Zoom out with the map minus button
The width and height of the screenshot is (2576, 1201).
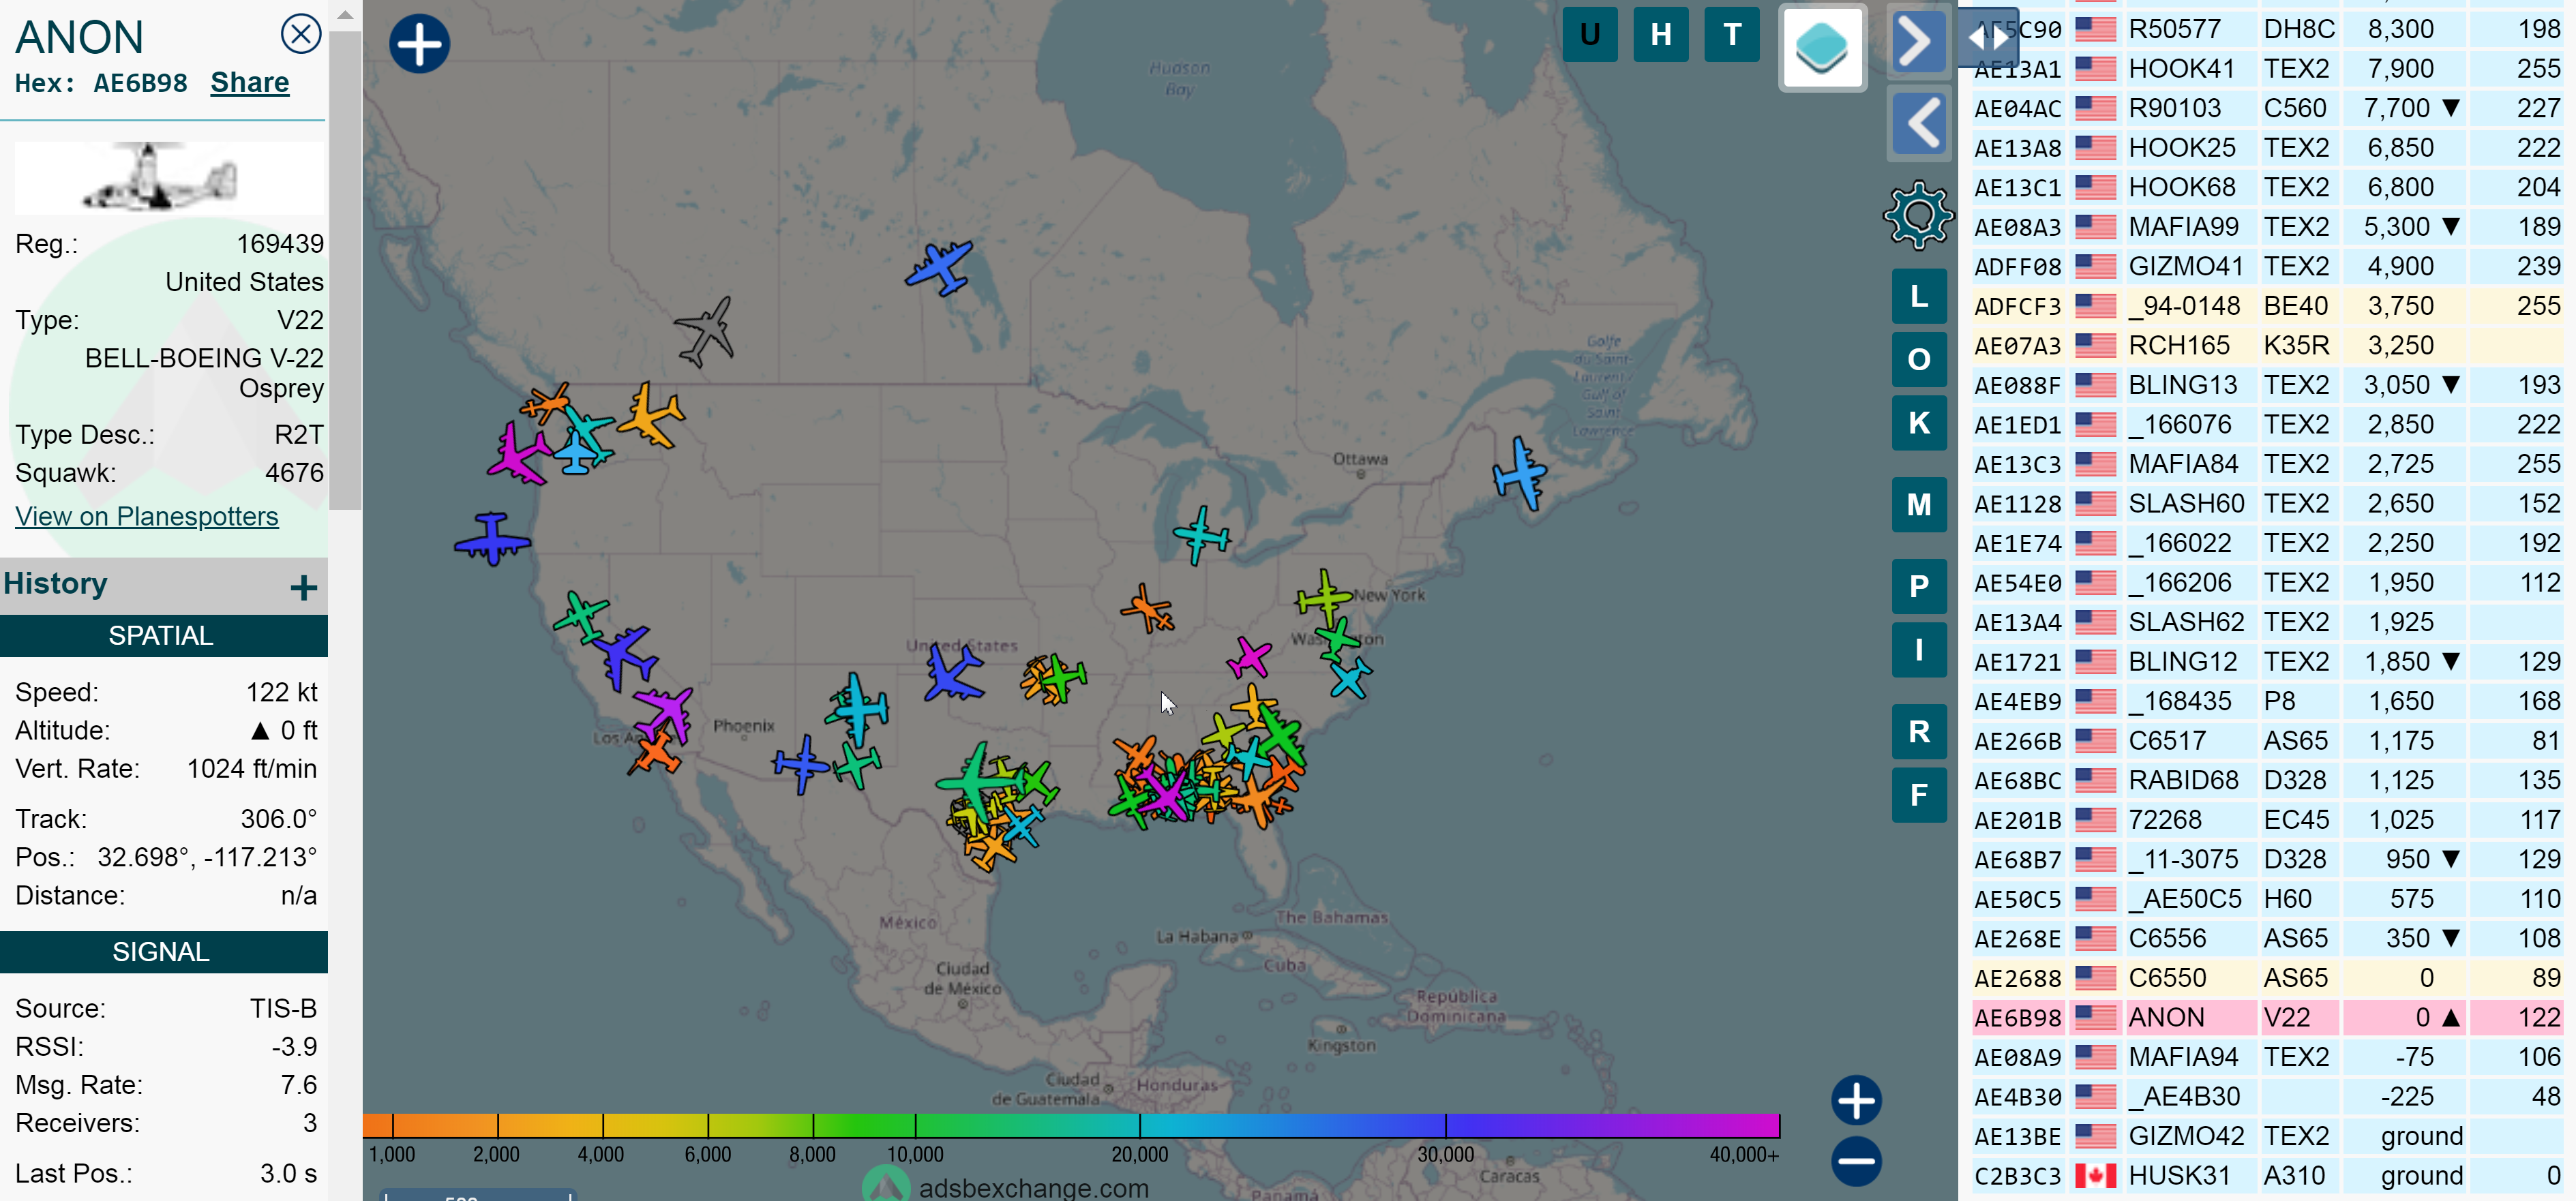1856,1161
